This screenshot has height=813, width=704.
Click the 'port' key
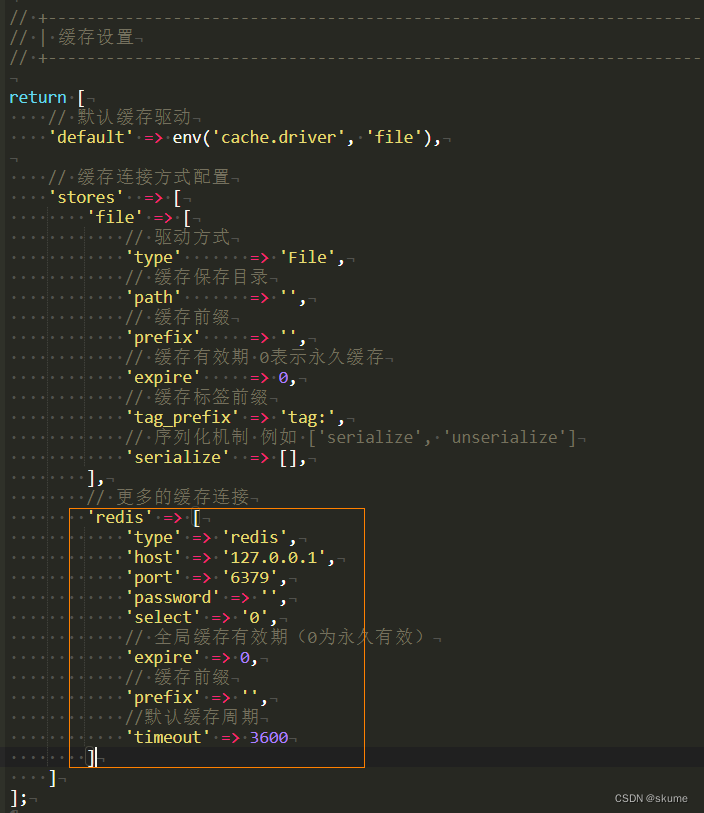pyautogui.click(x=153, y=578)
